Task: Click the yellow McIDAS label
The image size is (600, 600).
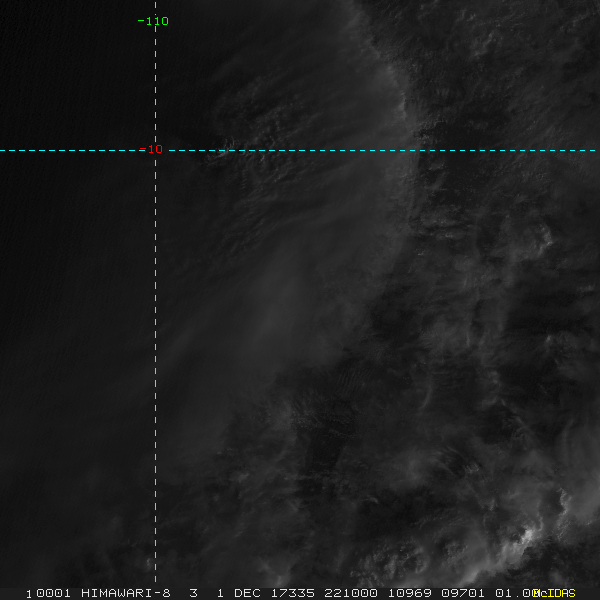Action: (554, 593)
